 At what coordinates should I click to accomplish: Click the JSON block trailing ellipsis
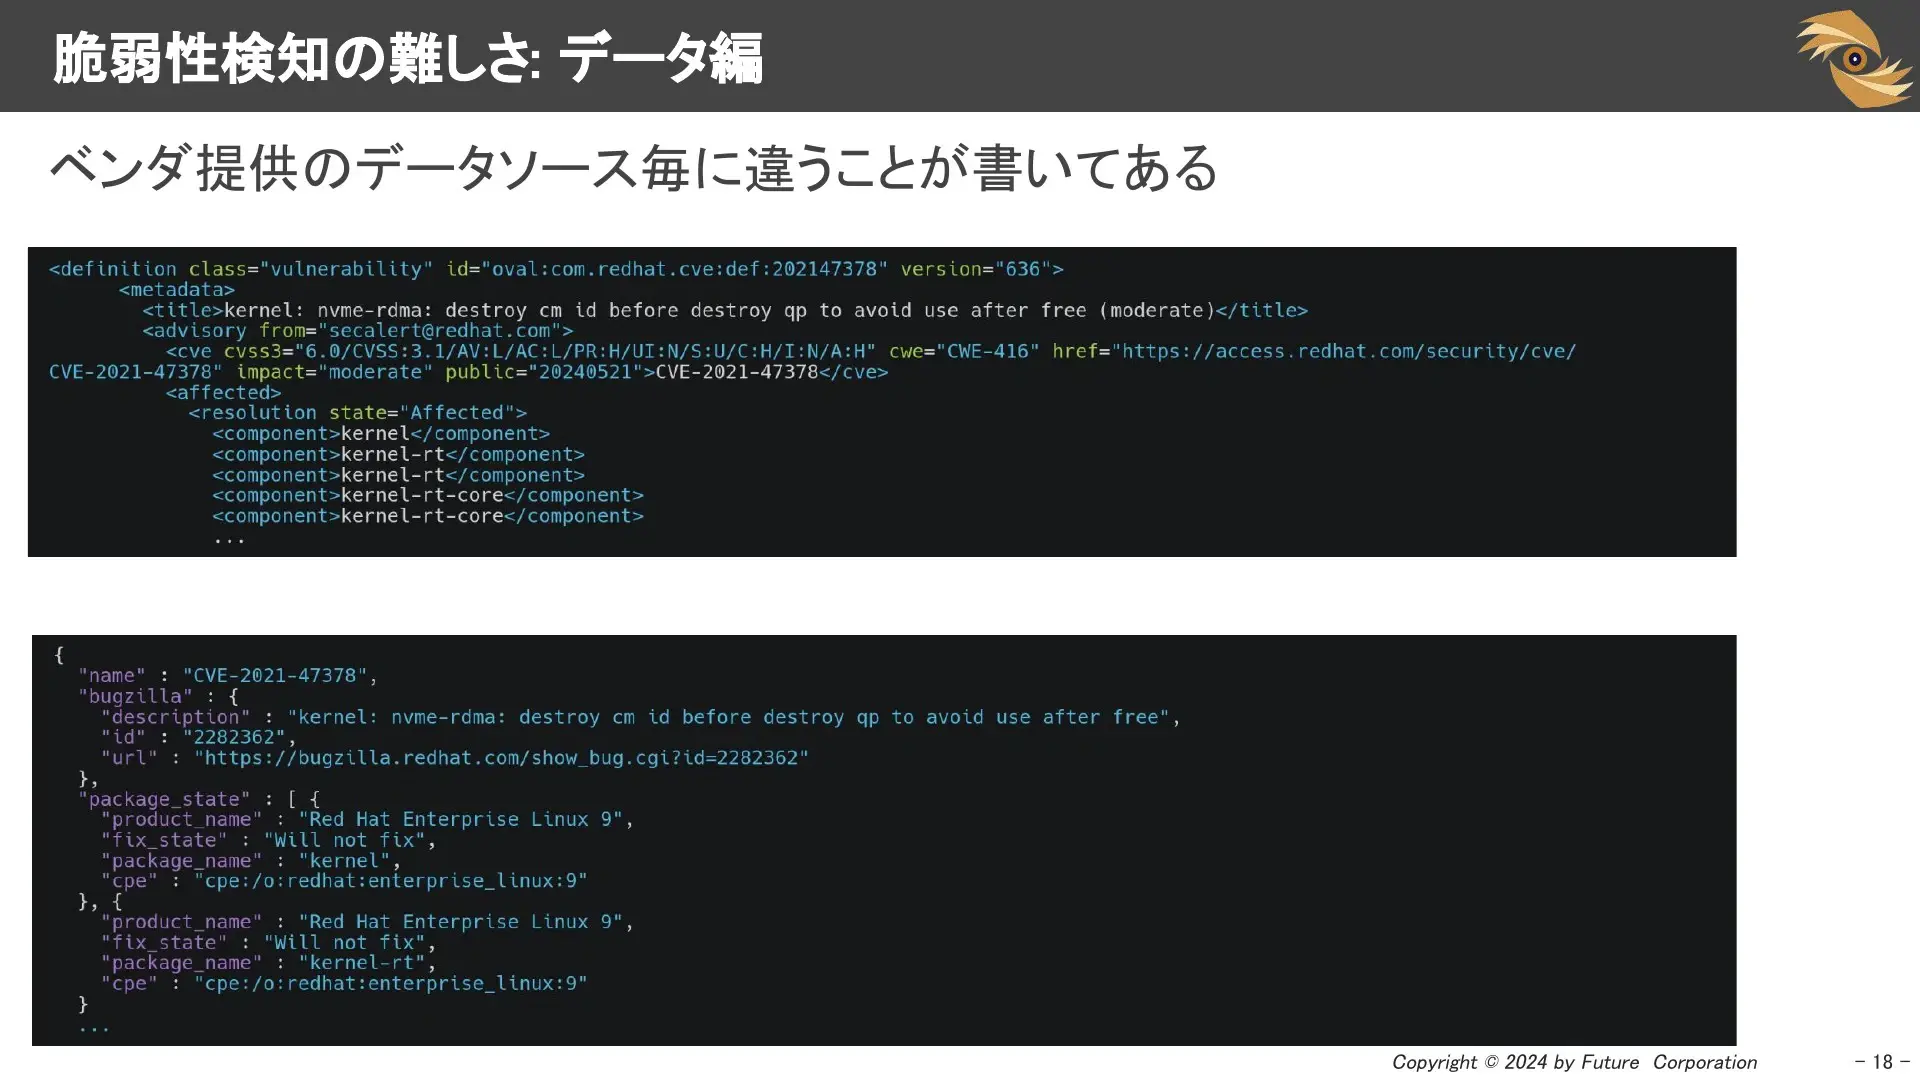point(93,1027)
